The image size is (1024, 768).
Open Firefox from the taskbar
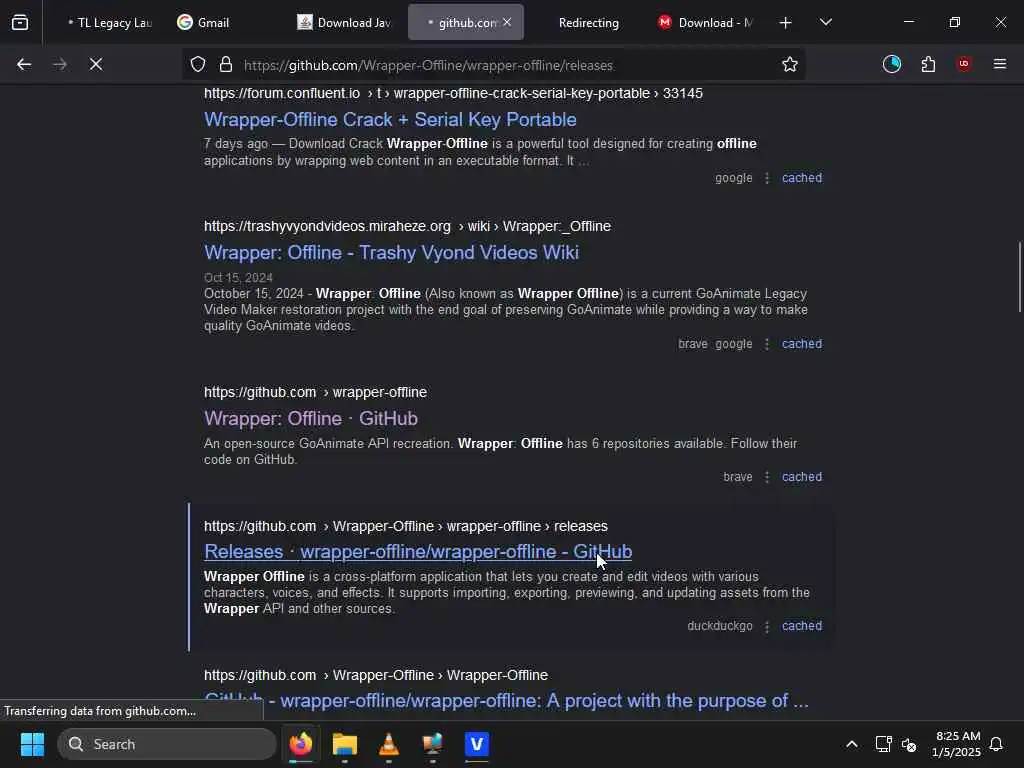click(300, 744)
